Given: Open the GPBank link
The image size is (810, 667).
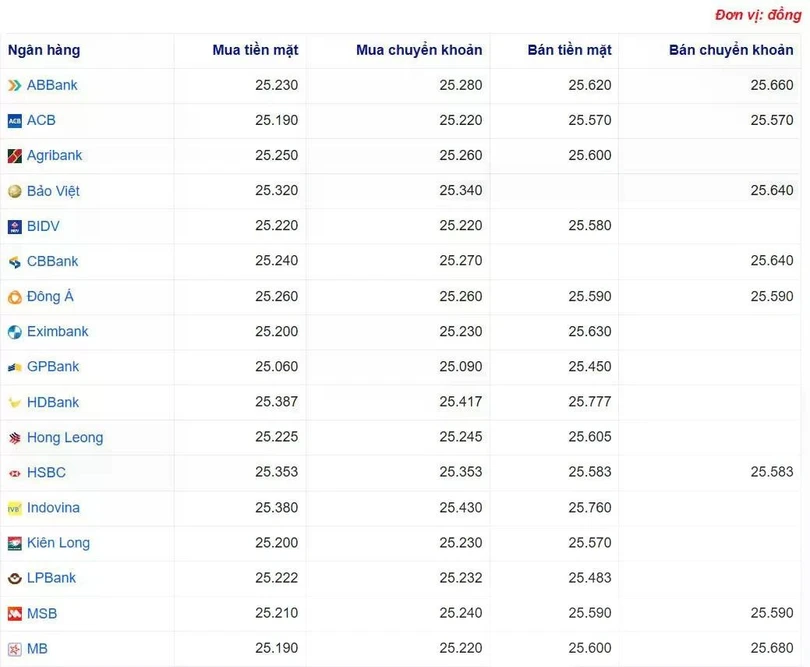Looking at the screenshot, I should (53, 367).
